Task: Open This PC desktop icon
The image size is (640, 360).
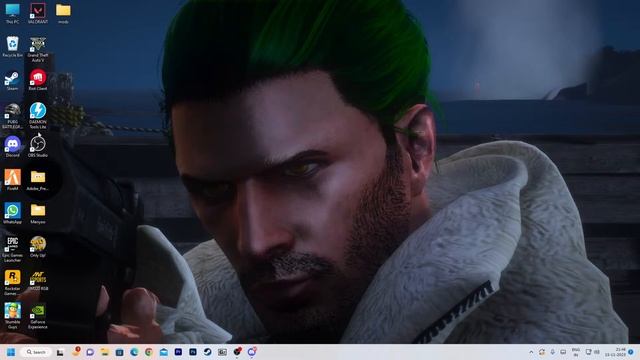Action: pyautogui.click(x=12, y=13)
